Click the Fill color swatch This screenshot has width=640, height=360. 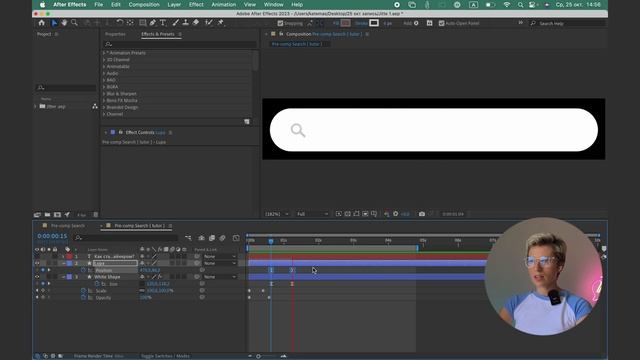(345, 23)
